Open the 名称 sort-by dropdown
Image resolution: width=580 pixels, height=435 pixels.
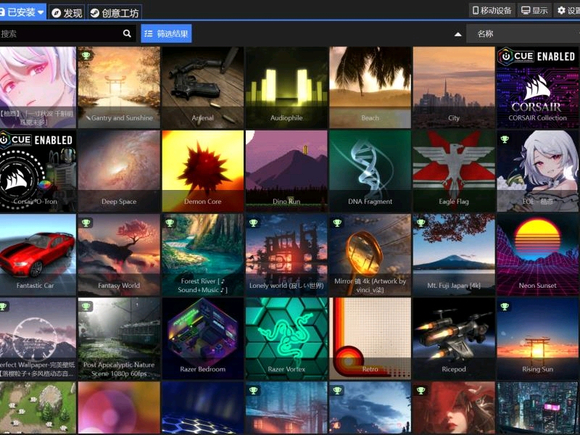pos(523,34)
